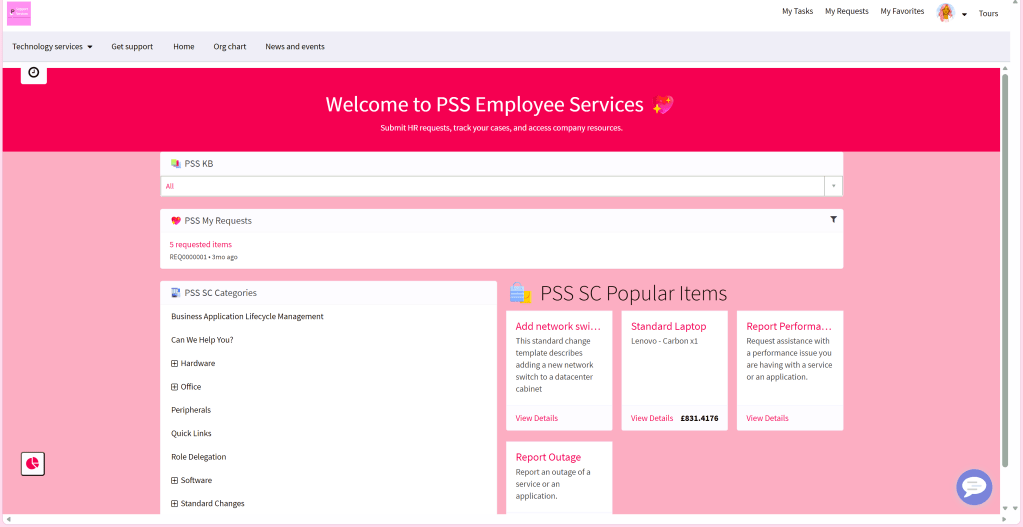Open the 5 requested items link
Screen dimensions: 1023x527
pos(200,244)
